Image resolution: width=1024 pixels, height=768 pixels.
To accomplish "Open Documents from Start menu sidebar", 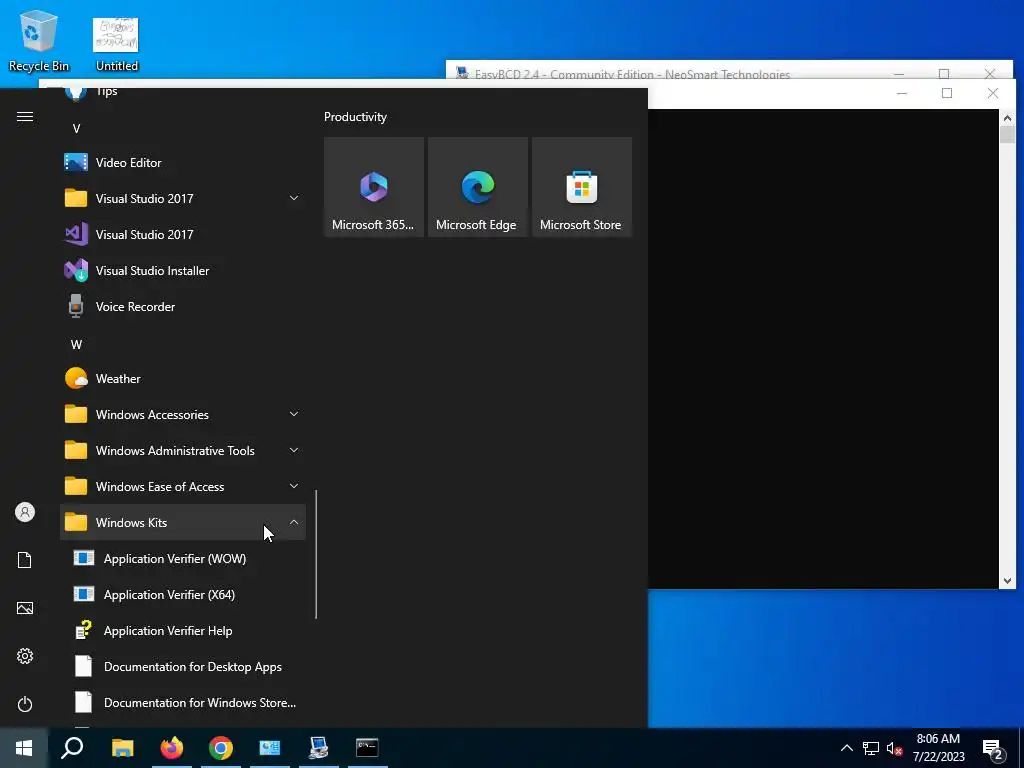I will pos(25,560).
